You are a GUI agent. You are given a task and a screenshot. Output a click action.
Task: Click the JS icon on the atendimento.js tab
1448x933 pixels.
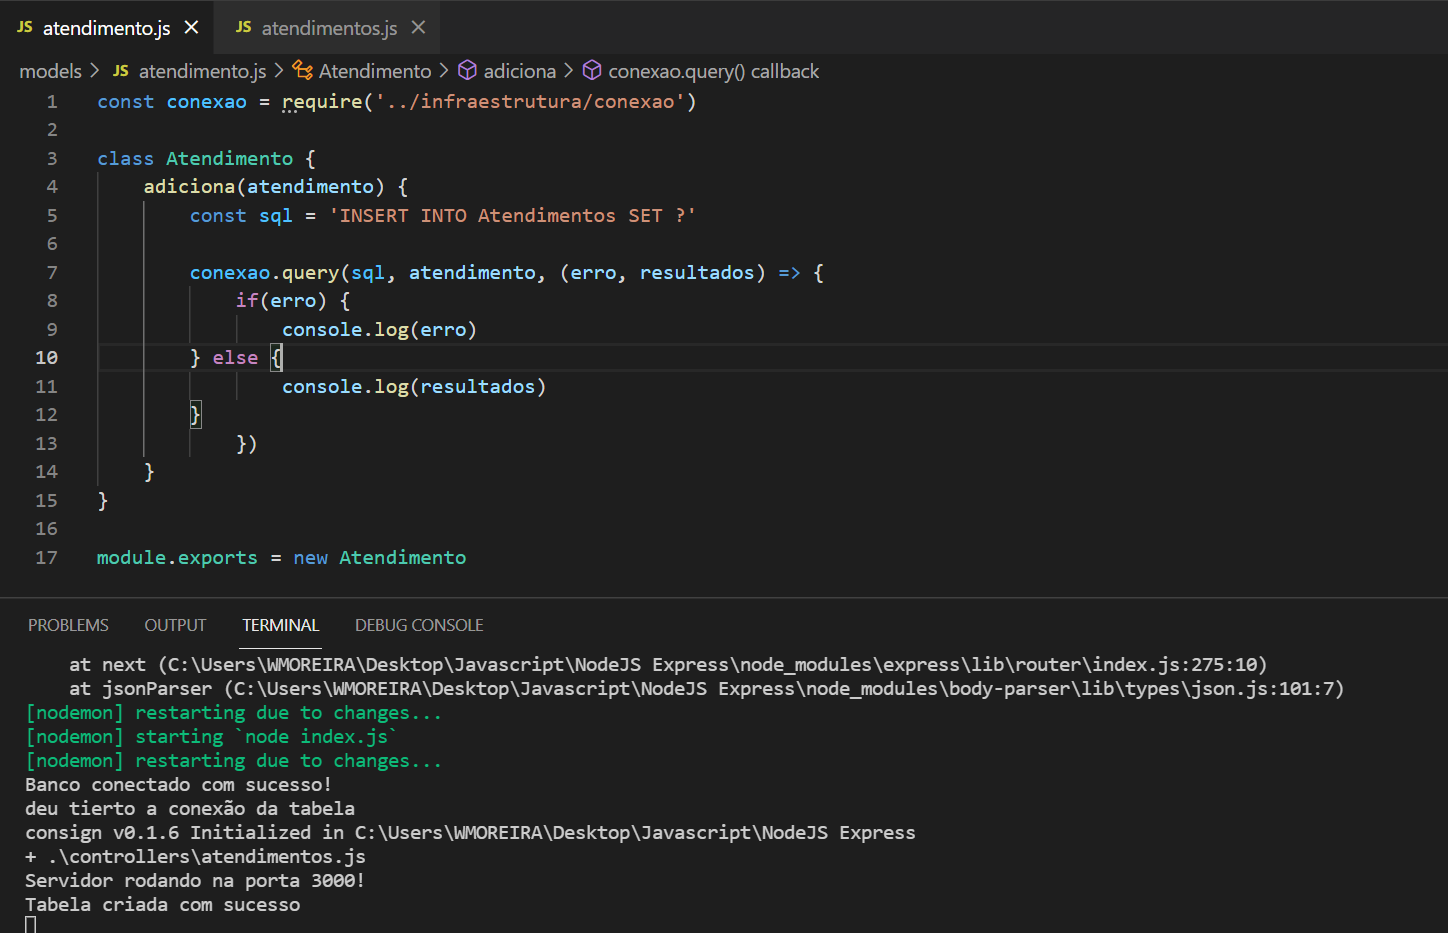(x=25, y=27)
